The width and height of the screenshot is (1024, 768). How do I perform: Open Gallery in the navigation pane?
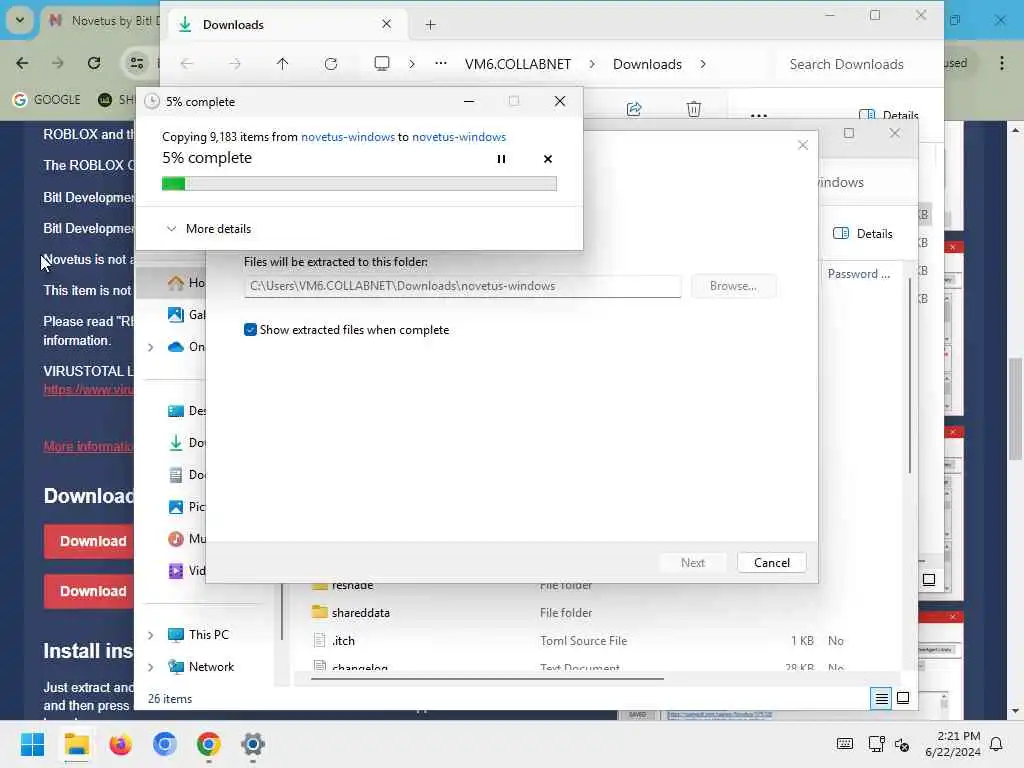click(186, 315)
